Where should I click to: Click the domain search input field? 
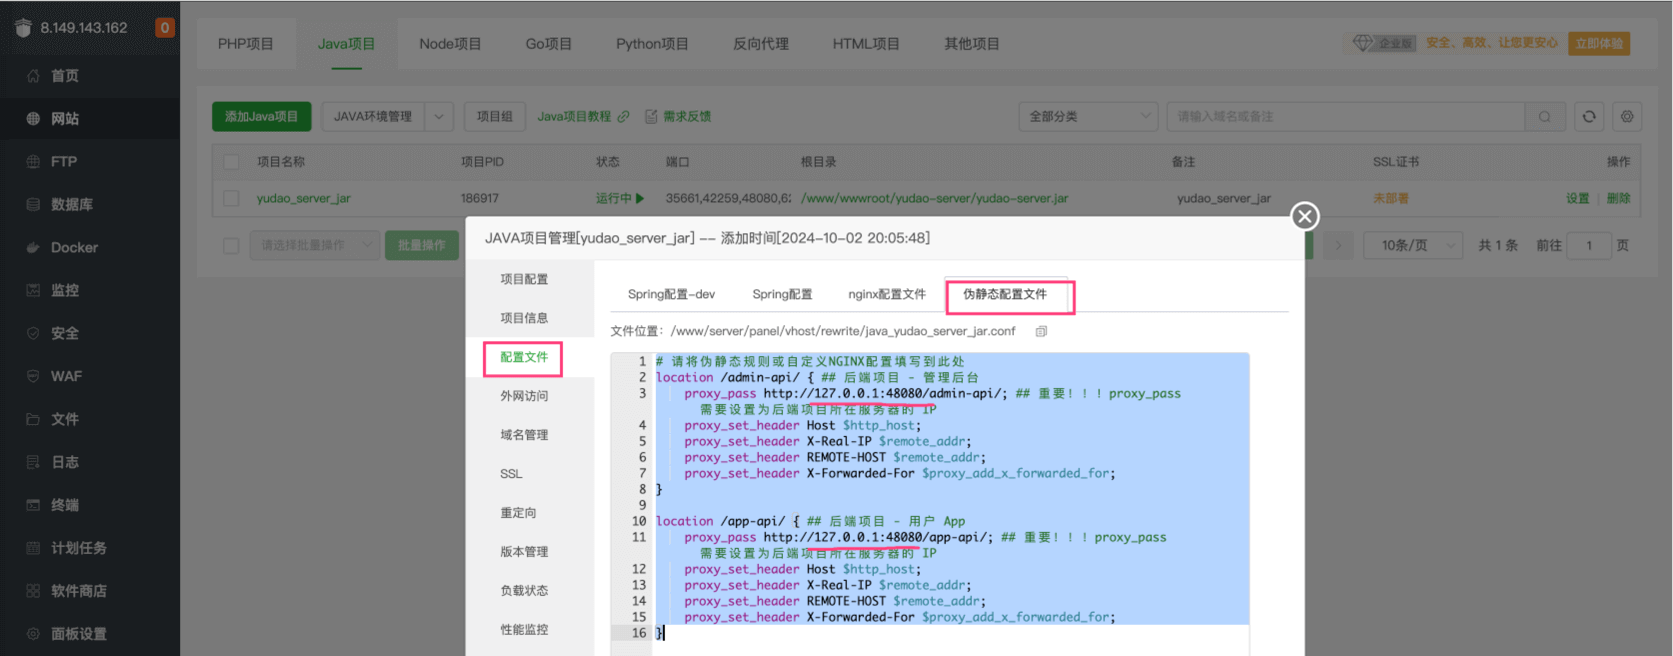click(x=1345, y=117)
